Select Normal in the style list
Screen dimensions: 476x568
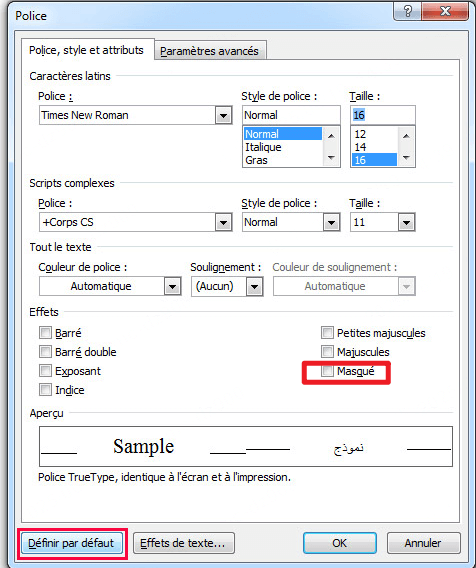tap(283, 134)
